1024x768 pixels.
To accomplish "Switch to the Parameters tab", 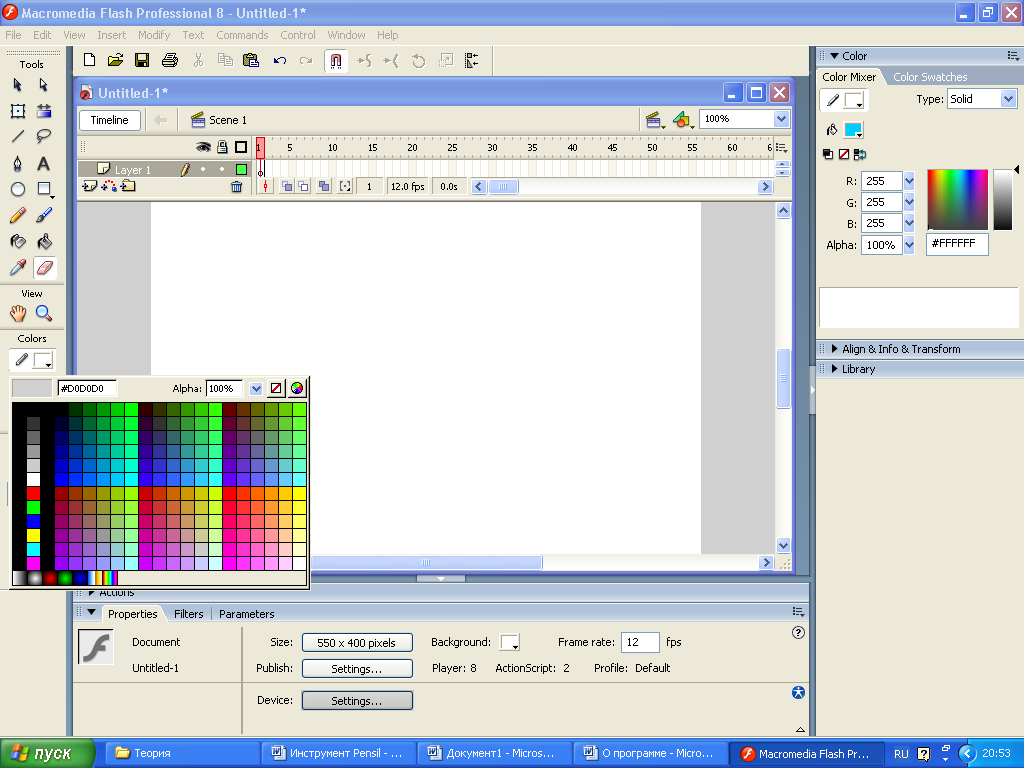I will (247, 615).
